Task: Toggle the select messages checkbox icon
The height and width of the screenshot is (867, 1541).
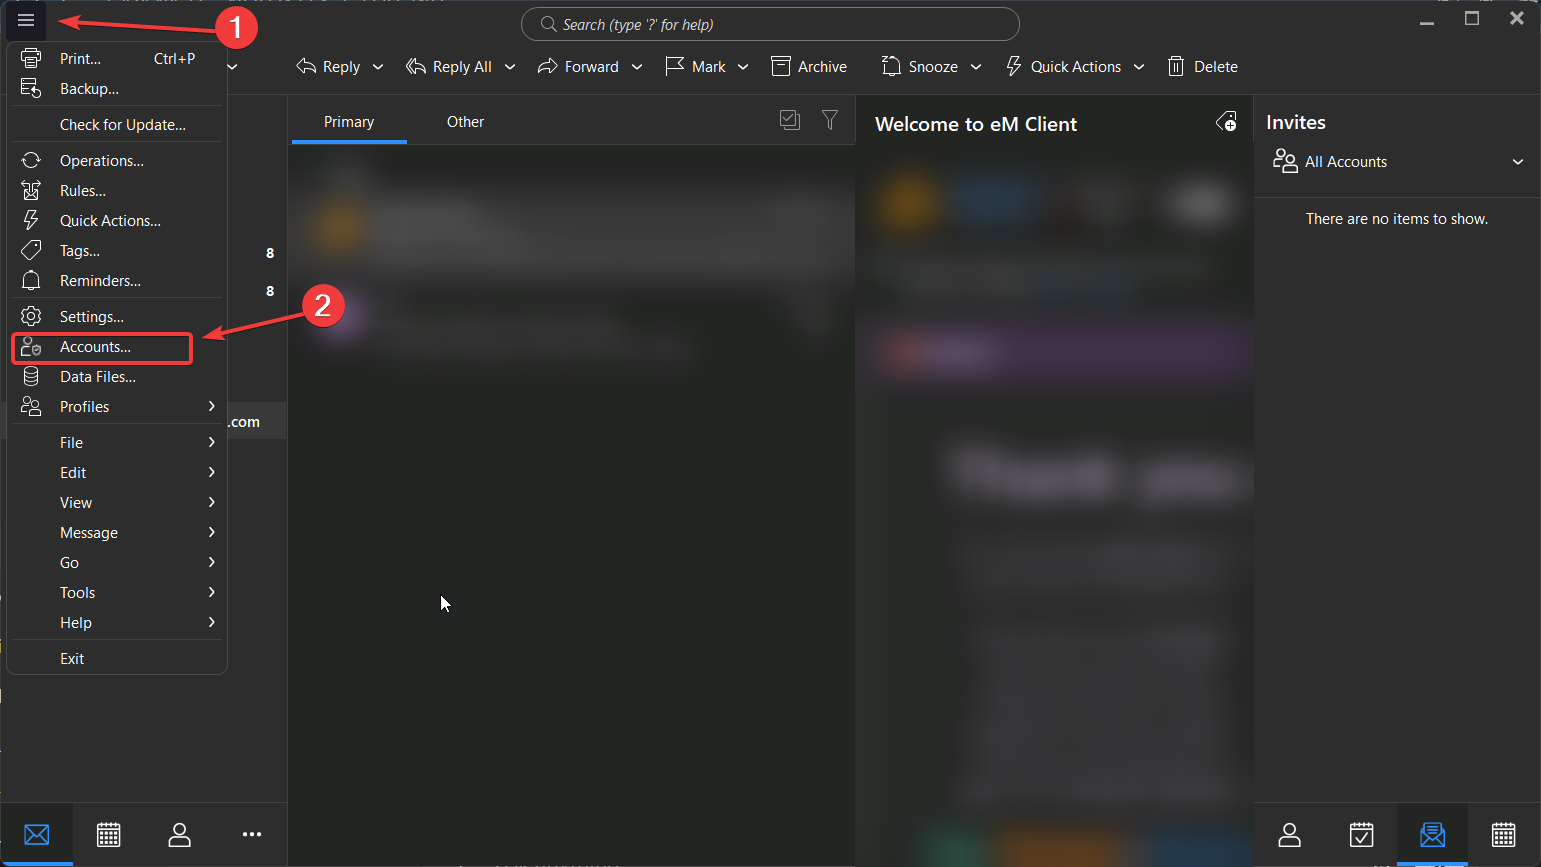Action: click(x=790, y=120)
